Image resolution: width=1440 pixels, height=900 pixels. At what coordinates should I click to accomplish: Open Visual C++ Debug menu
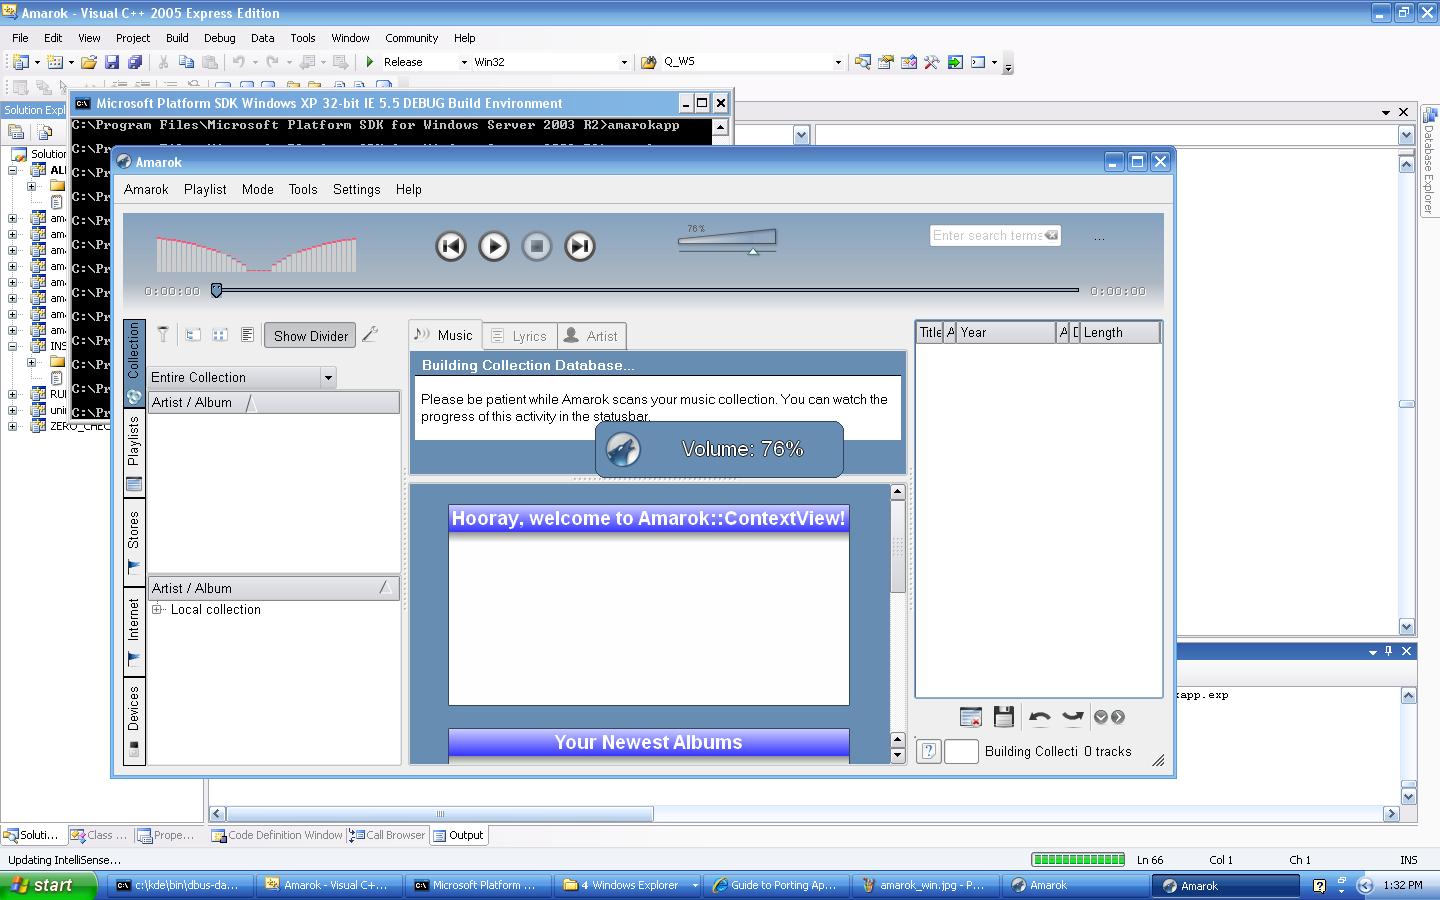220,38
